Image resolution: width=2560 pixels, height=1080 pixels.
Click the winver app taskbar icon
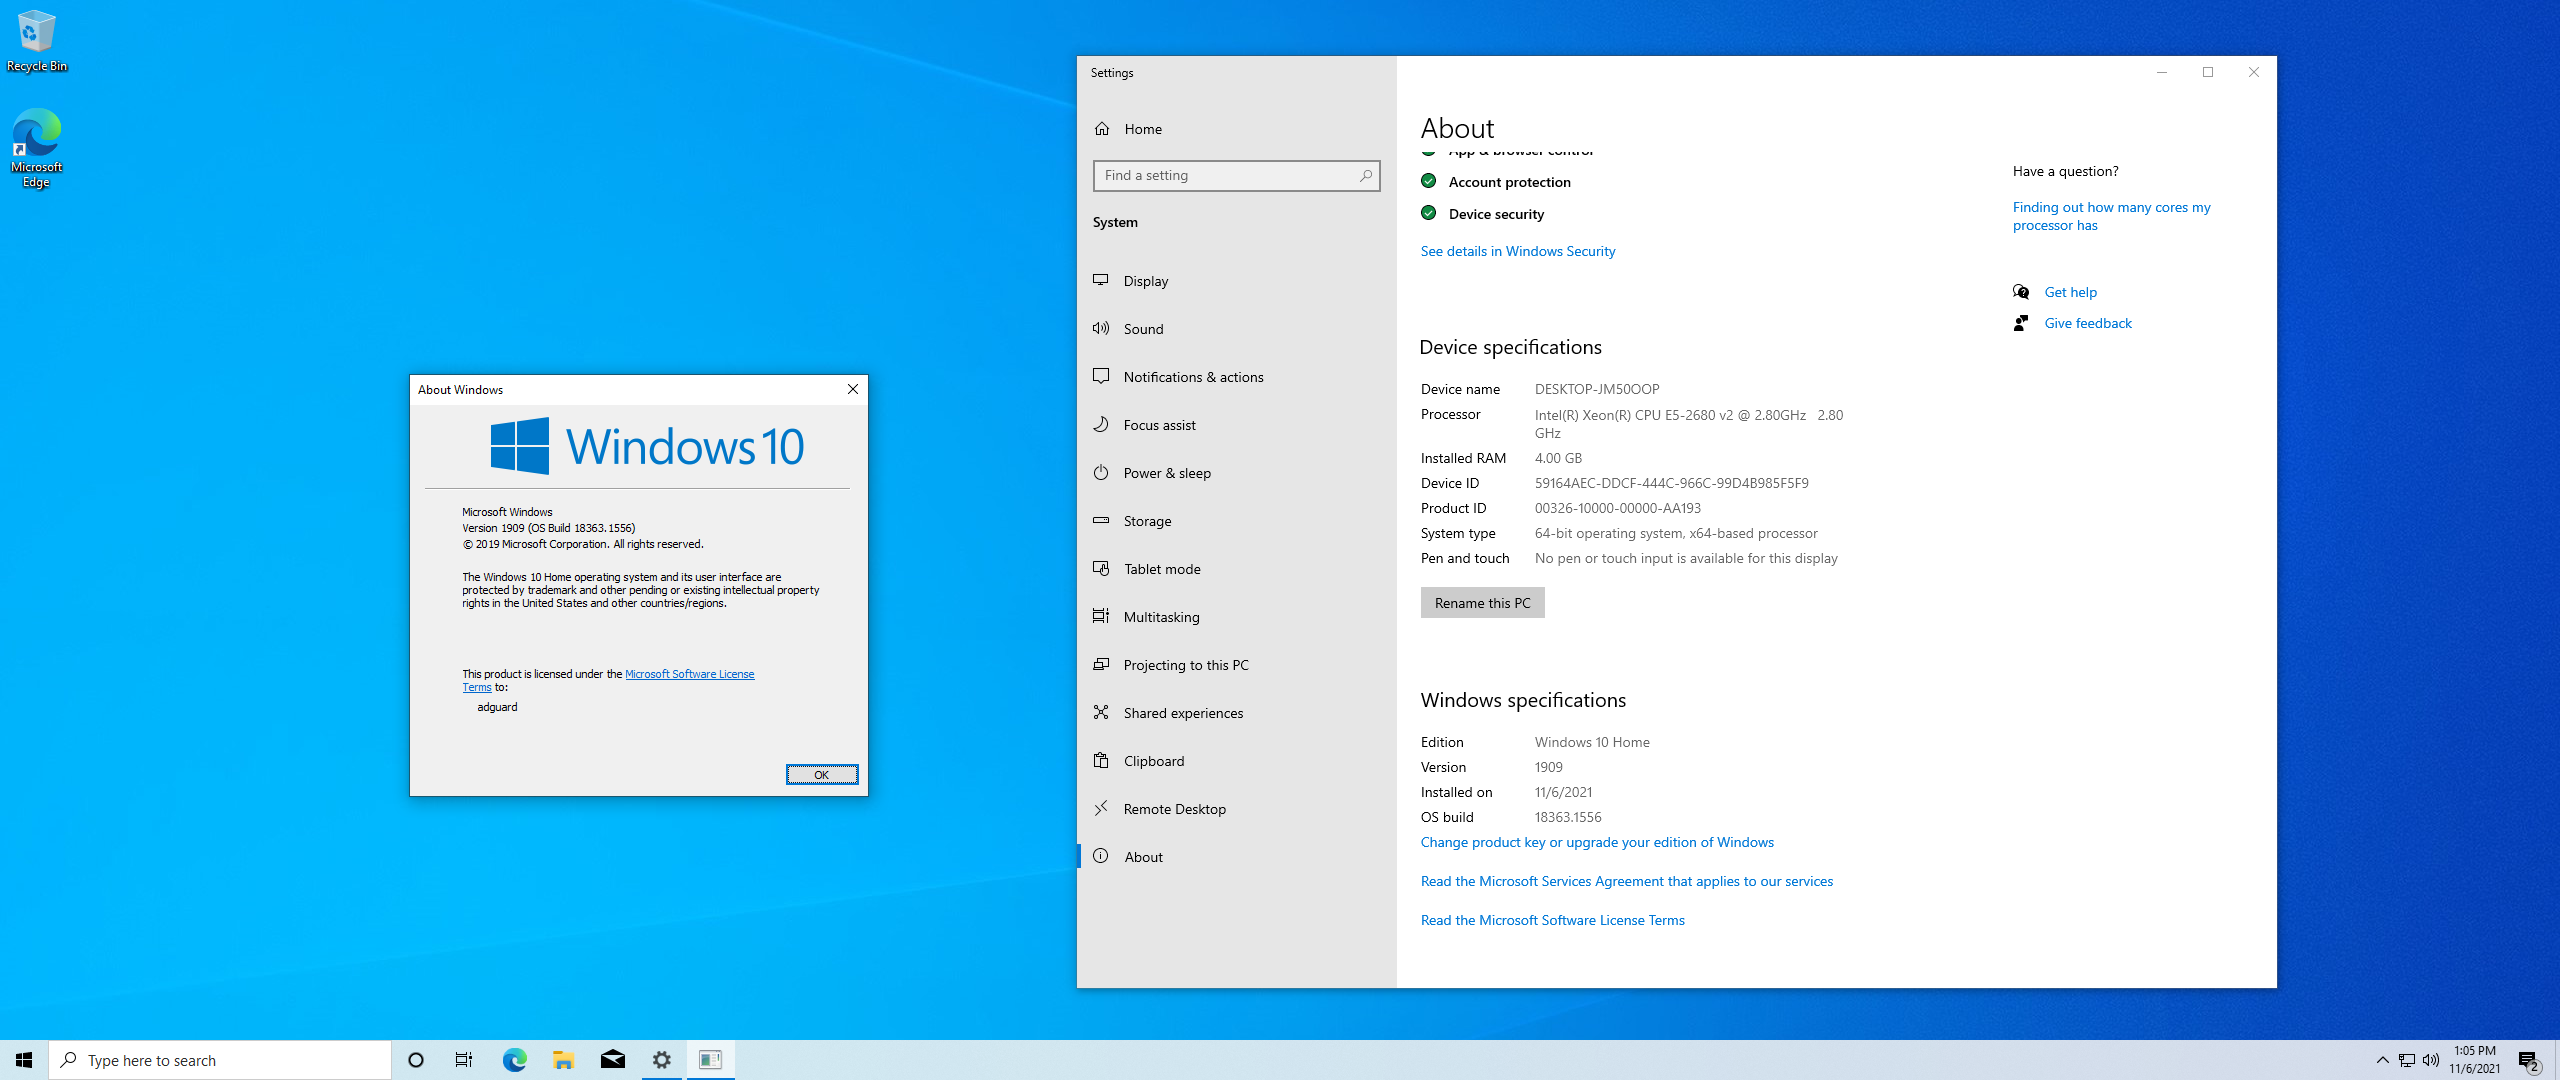pos(710,1060)
